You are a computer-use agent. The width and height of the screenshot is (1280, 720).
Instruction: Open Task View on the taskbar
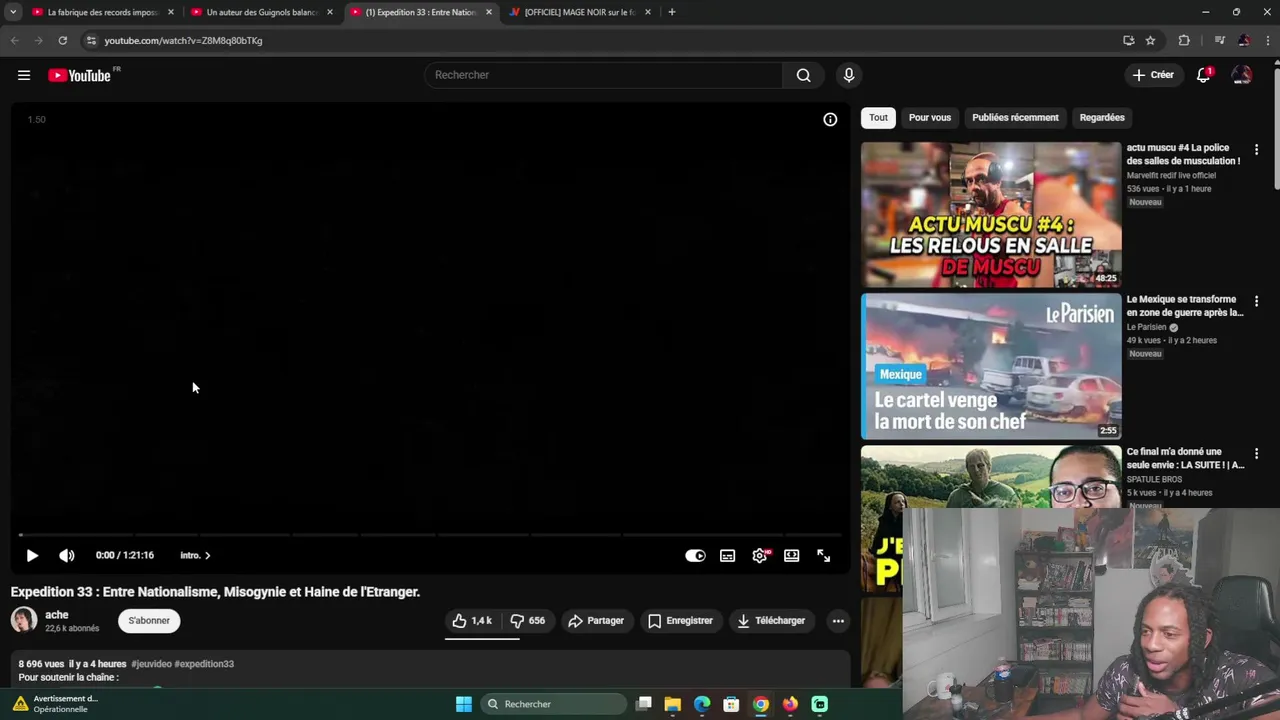pyautogui.click(x=644, y=704)
